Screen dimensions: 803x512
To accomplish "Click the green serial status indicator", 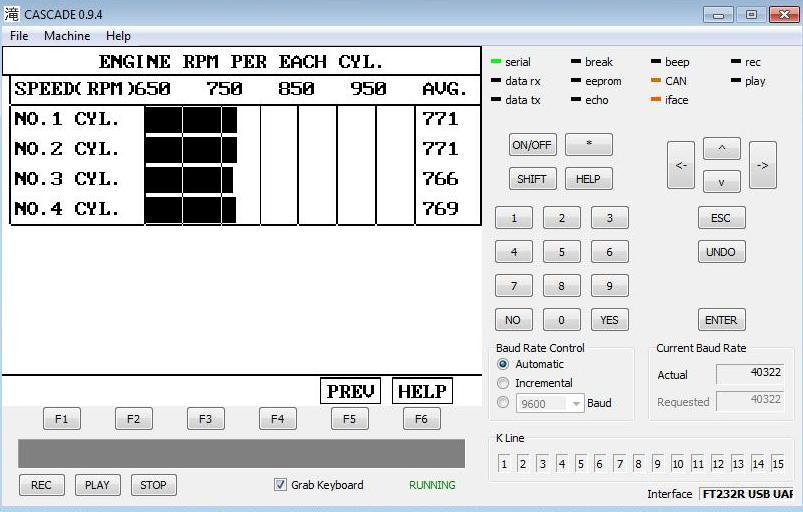I will [x=496, y=62].
